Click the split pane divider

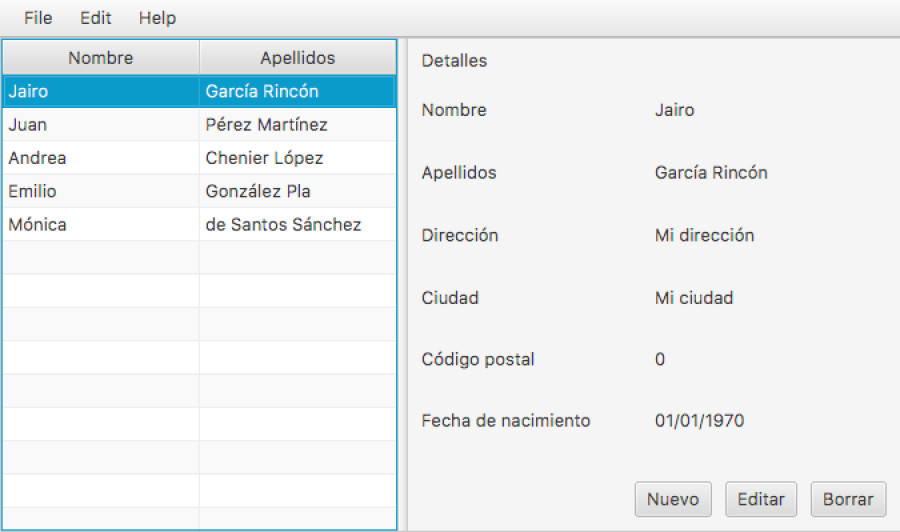coord(403,285)
